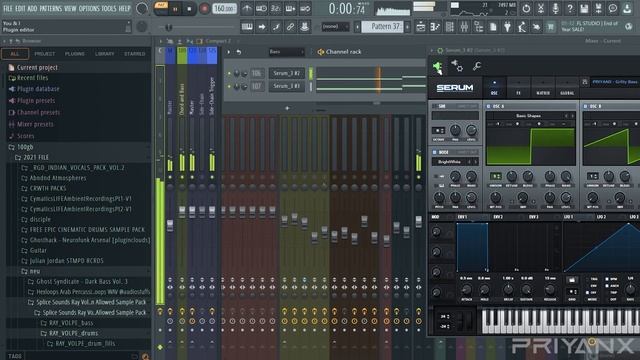The image size is (640, 360).
Task: Toggle wait for input icon
Action: [261, 8]
